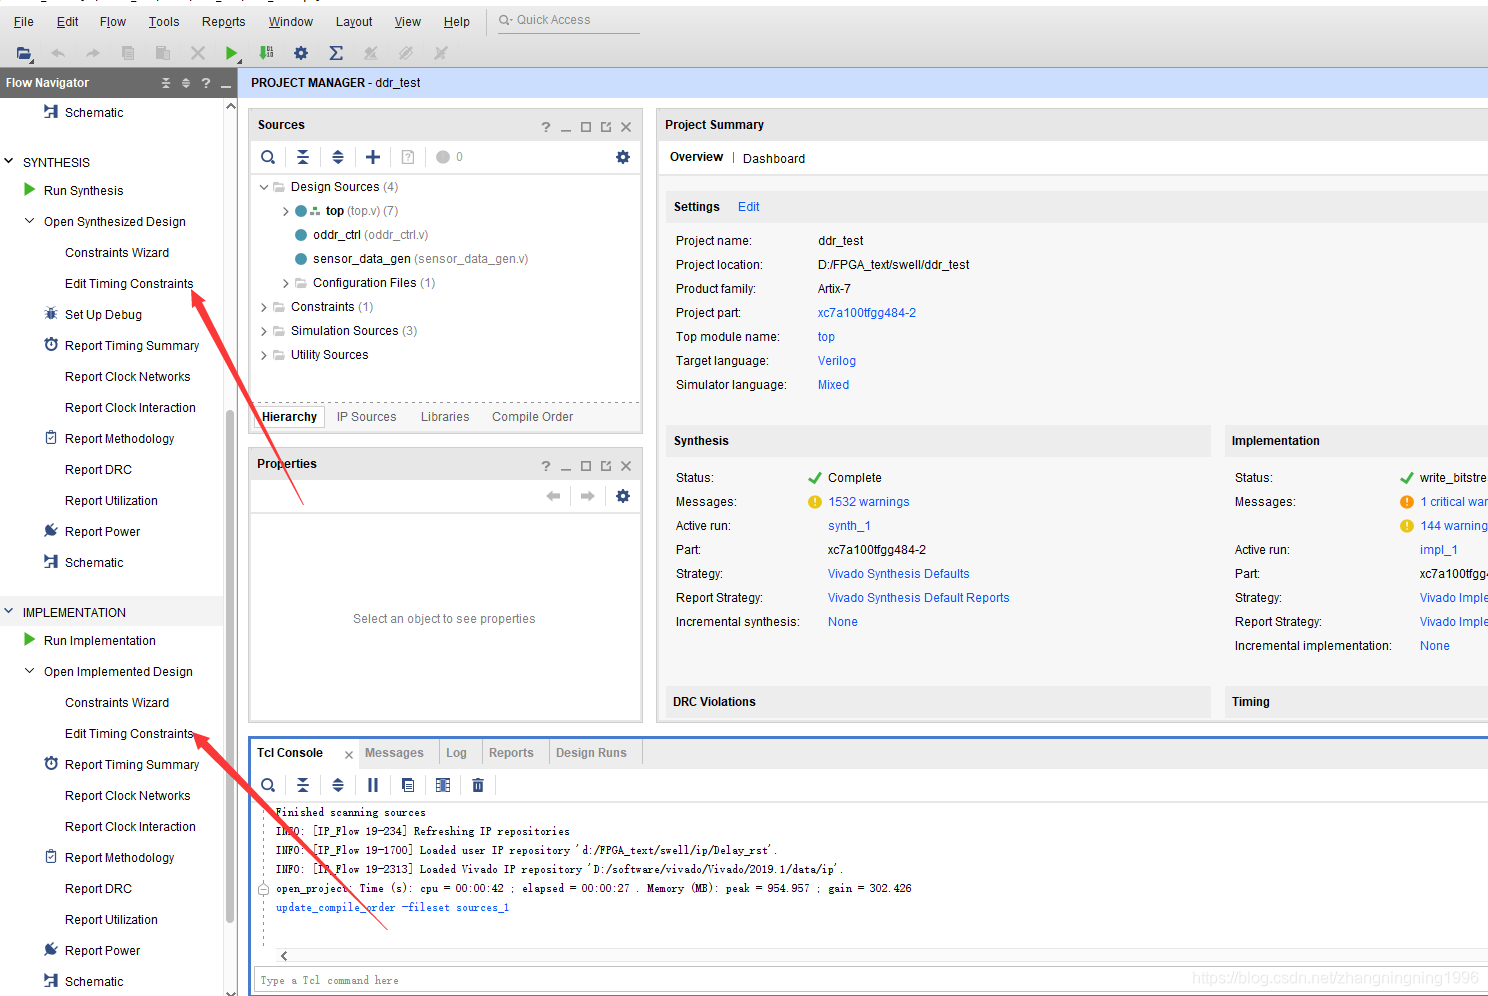Copy the Tcl Console contents
1488x996 pixels.
tap(408, 785)
